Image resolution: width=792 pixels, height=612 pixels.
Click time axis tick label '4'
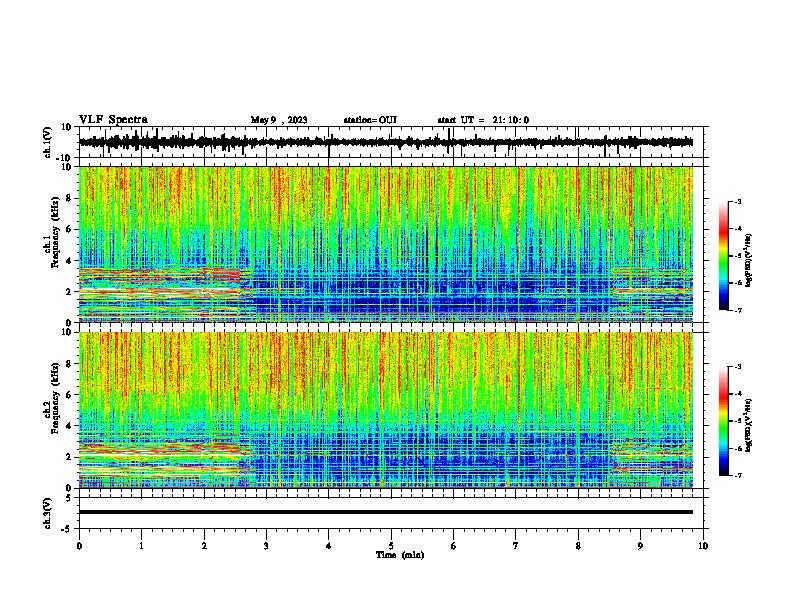(329, 546)
